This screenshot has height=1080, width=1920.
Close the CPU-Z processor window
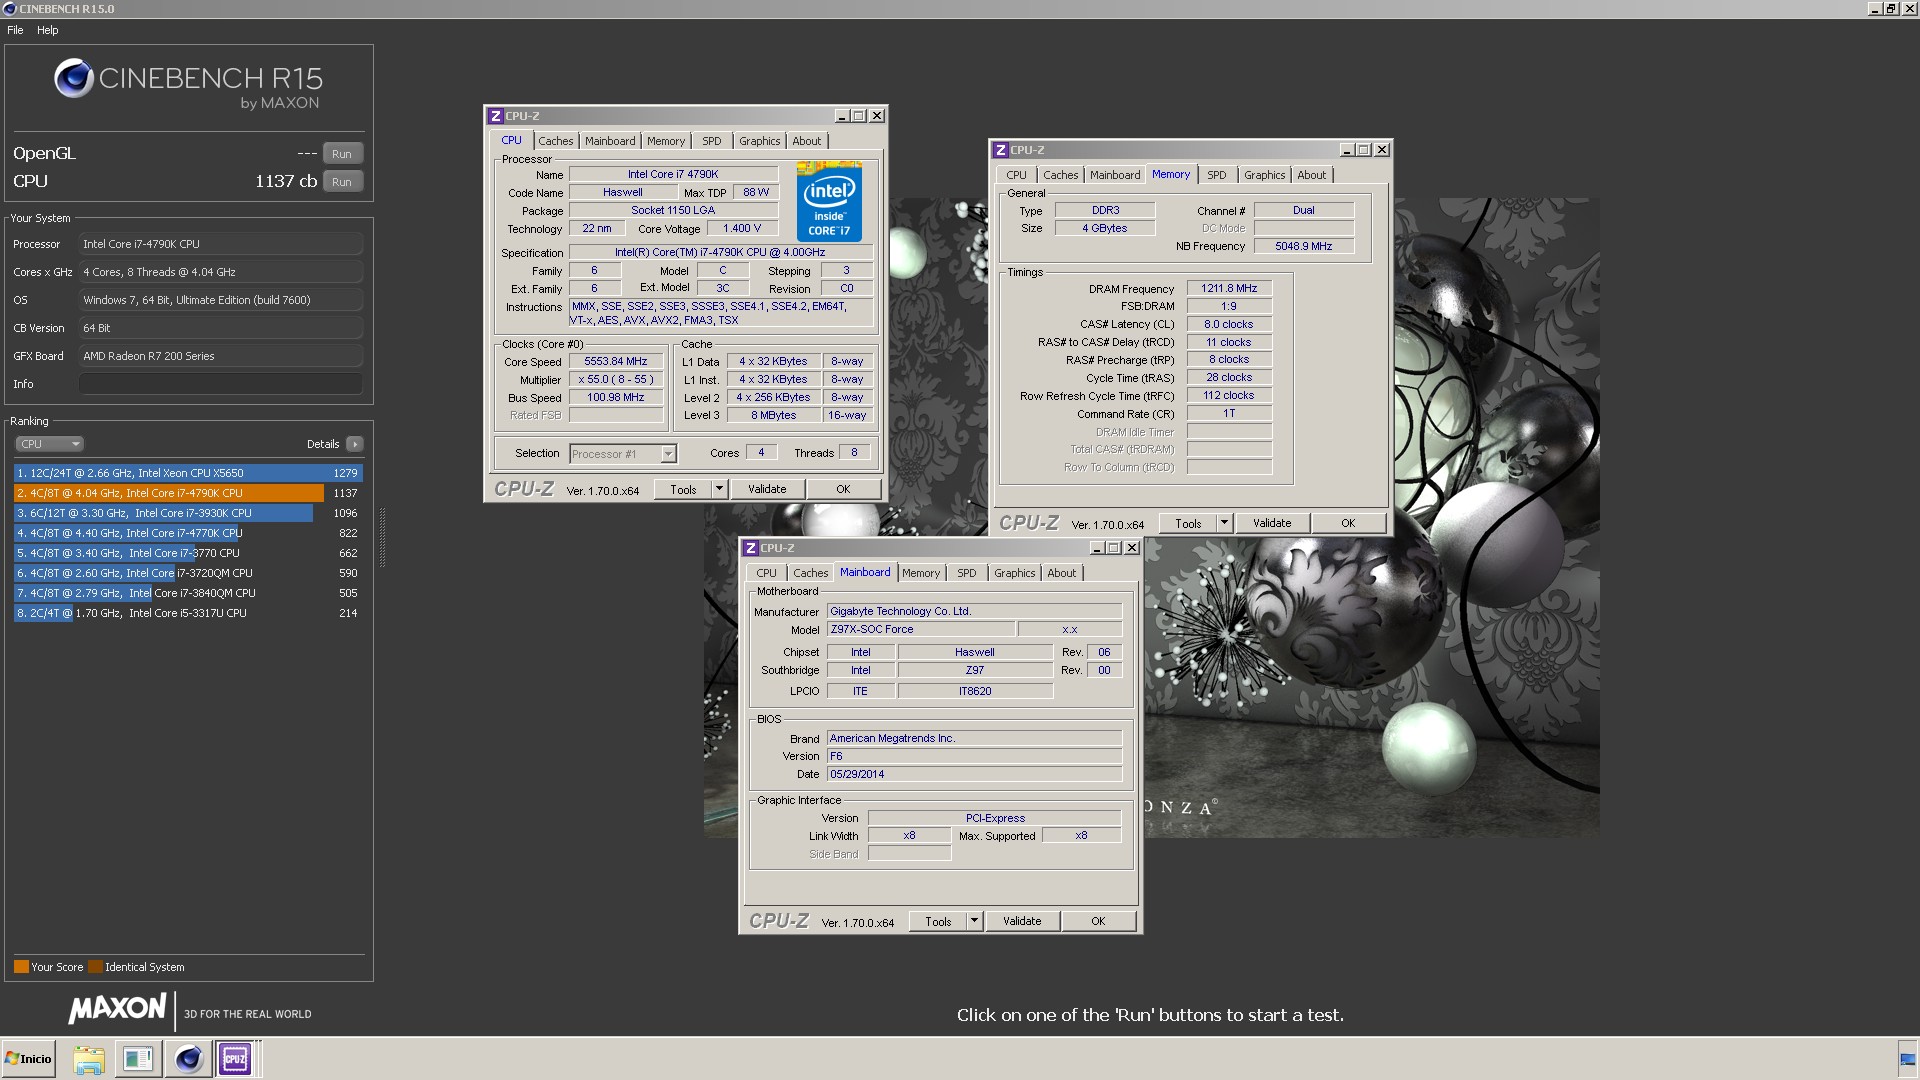pyautogui.click(x=877, y=116)
